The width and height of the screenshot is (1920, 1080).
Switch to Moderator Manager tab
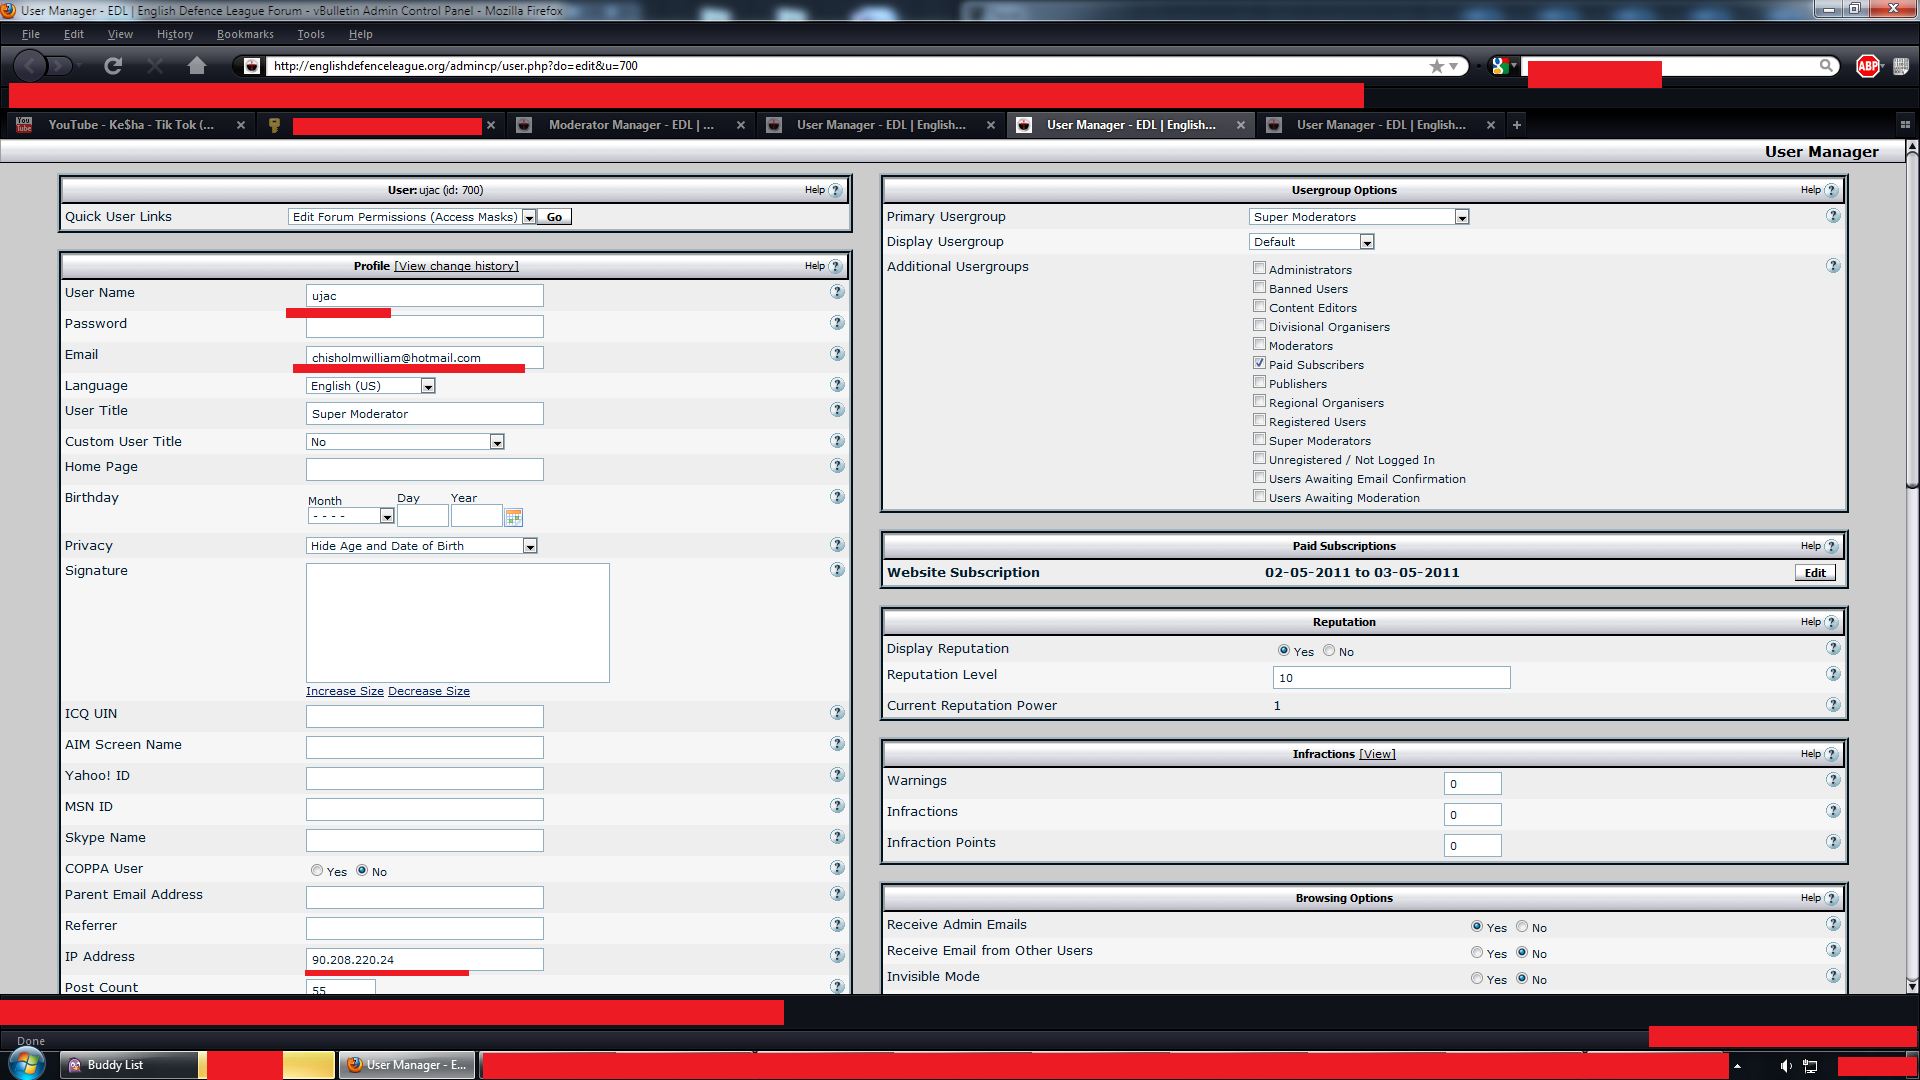pyautogui.click(x=630, y=125)
